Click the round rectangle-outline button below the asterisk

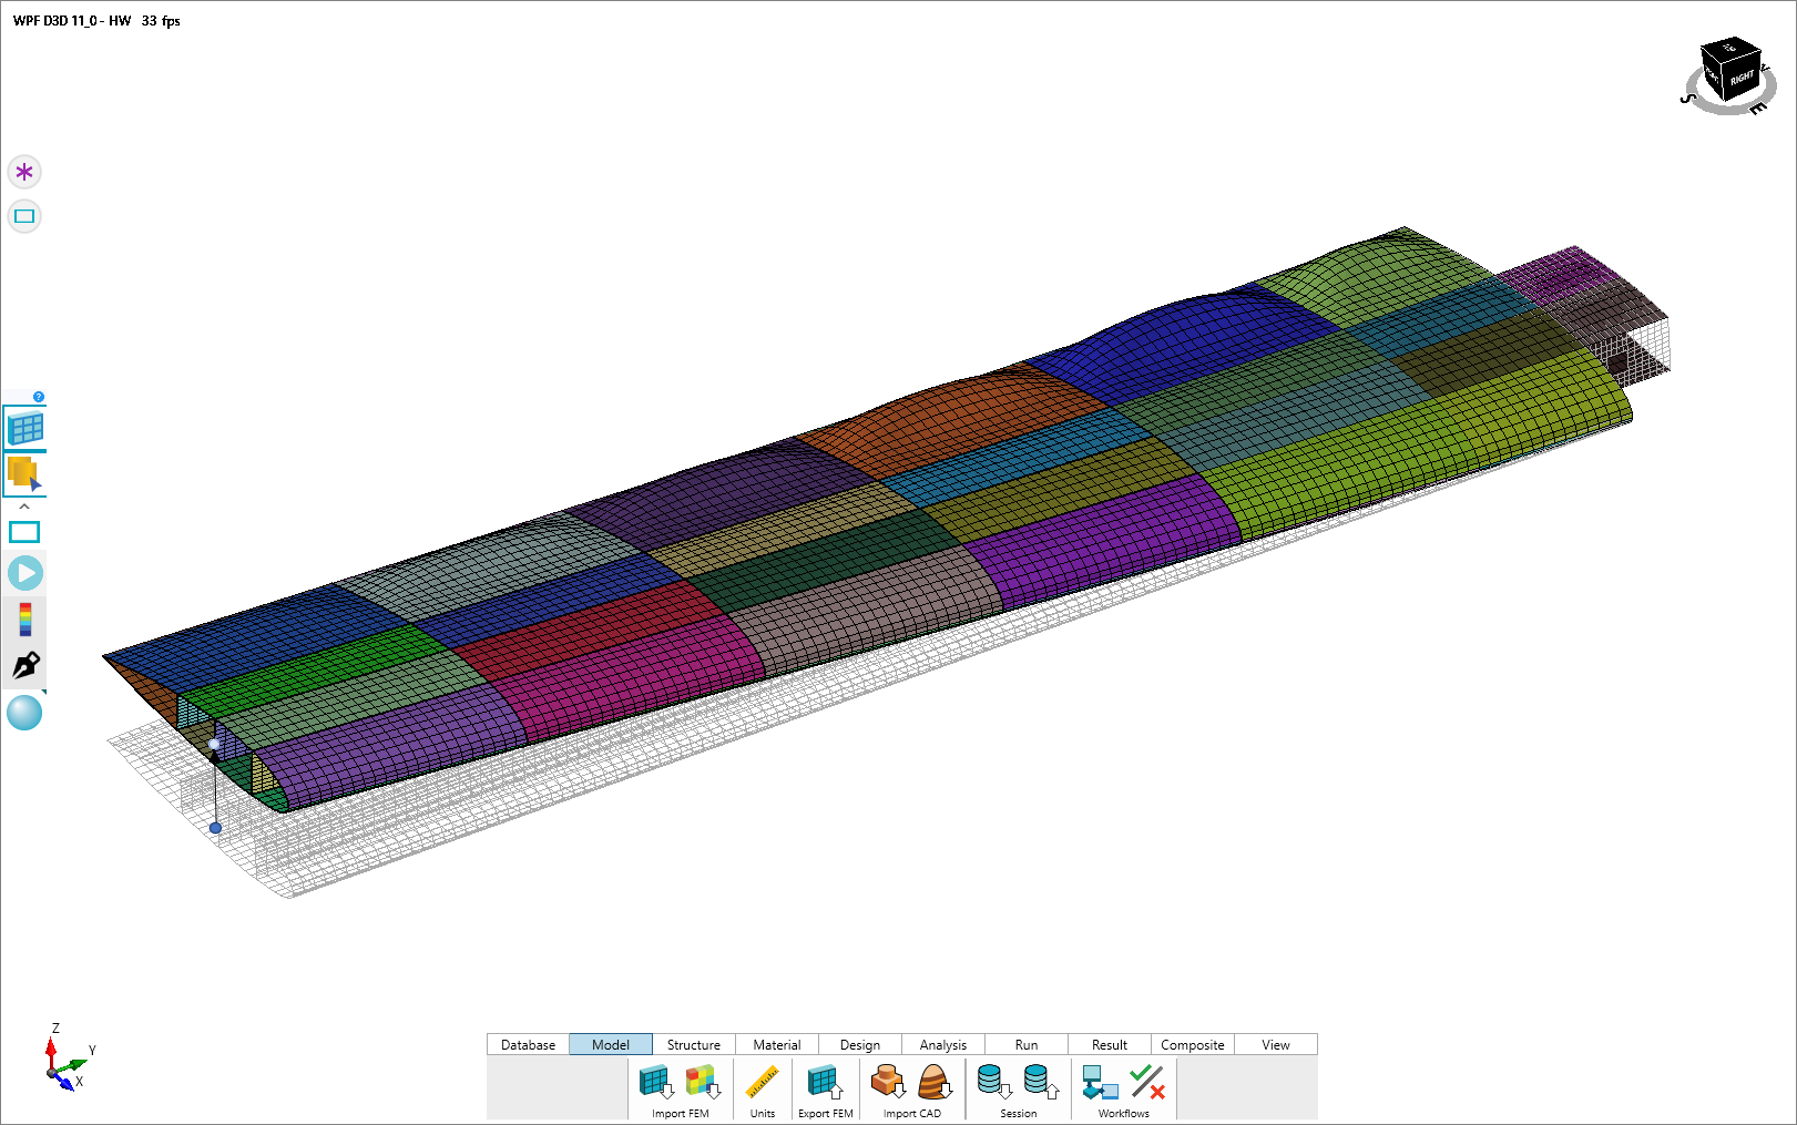click(25, 216)
